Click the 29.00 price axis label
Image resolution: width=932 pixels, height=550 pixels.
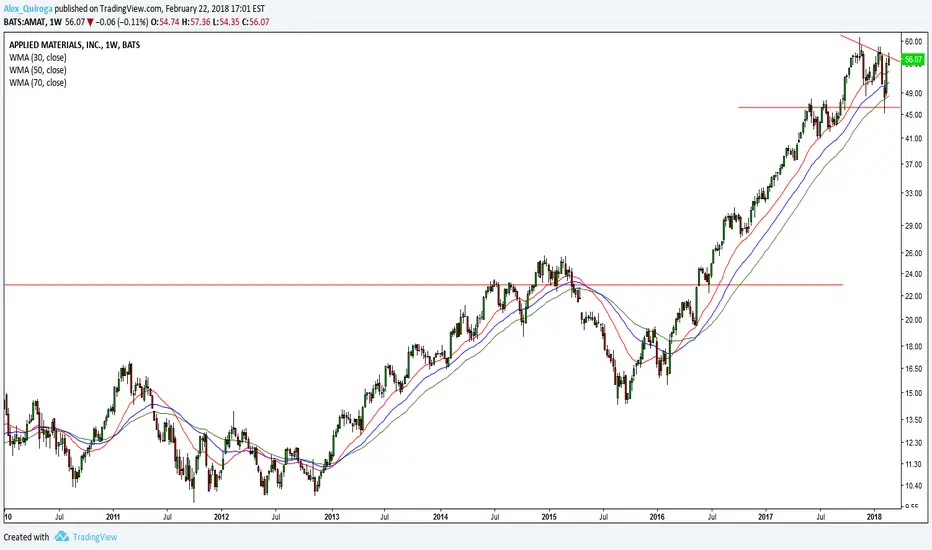[x=912, y=226]
